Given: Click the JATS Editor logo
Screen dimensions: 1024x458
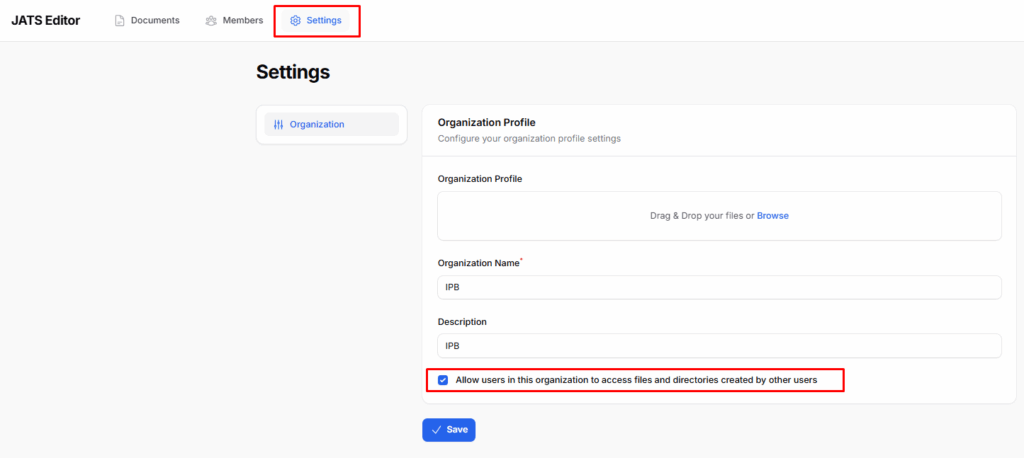Looking at the screenshot, I should (x=46, y=20).
